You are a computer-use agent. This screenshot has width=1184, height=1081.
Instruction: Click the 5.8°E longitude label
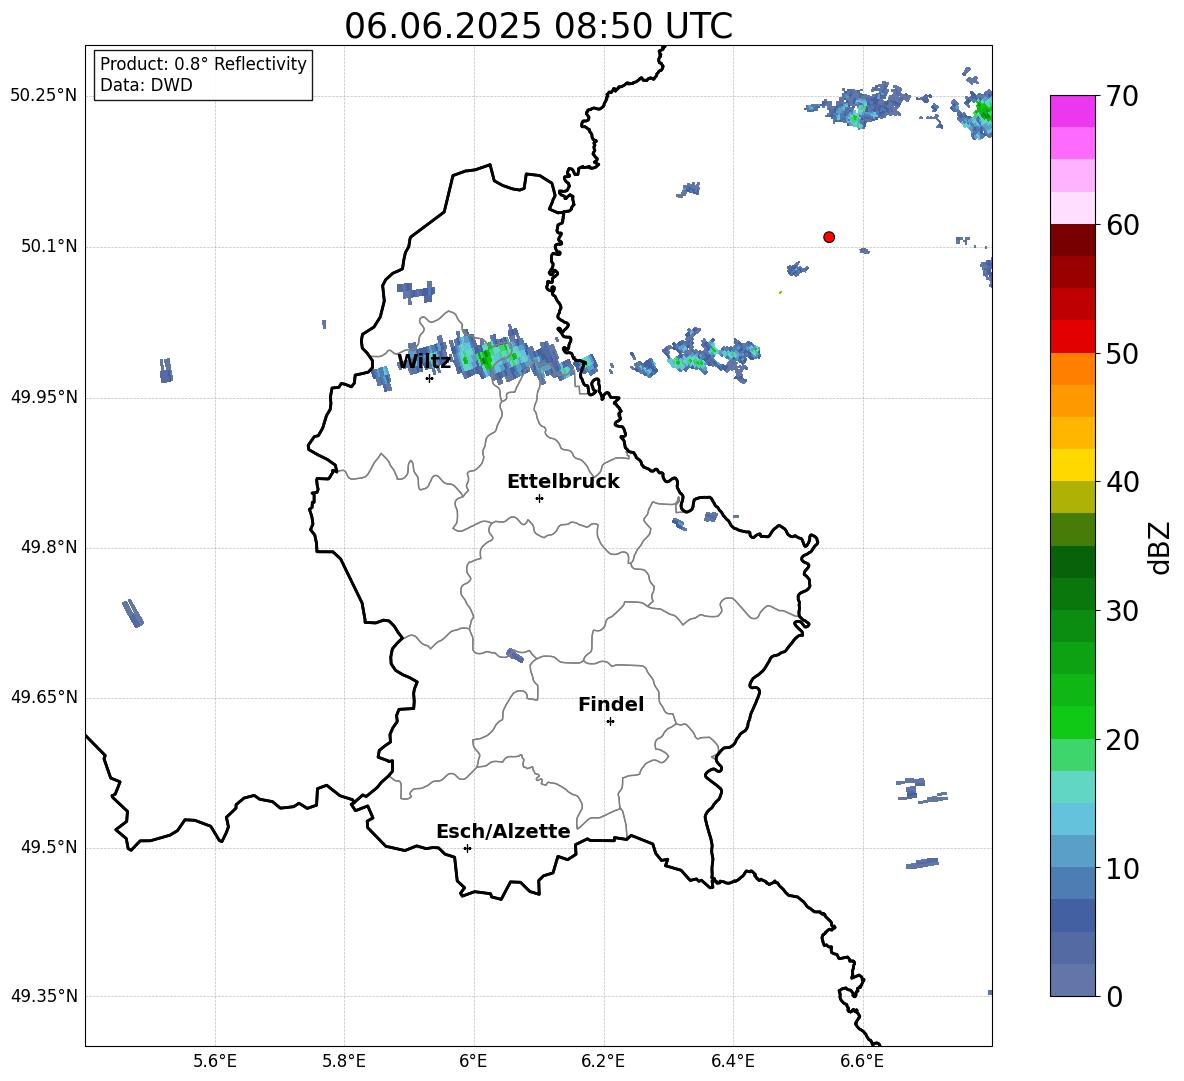(344, 1061)
